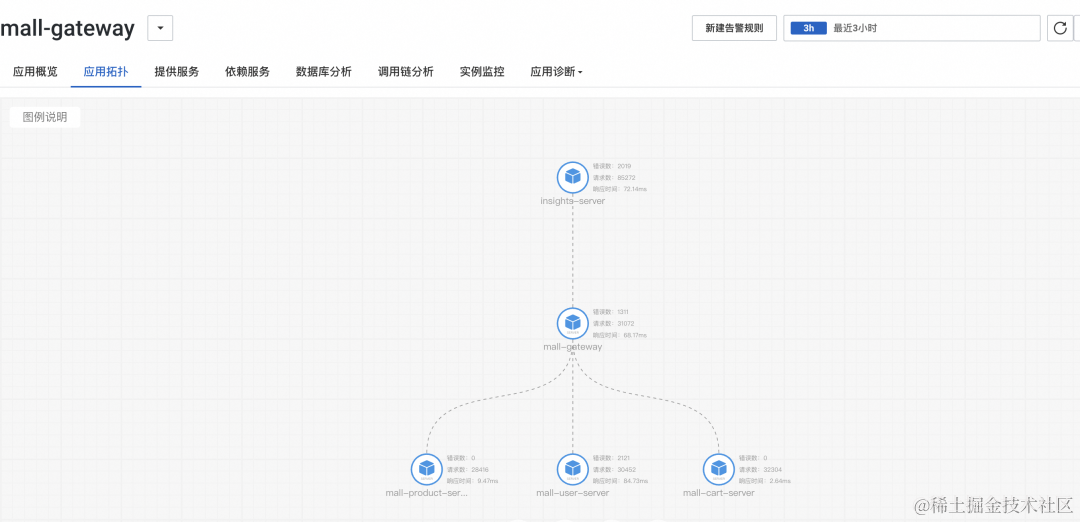Screen dimensions: 1080x522
Task: Select the 应用拓扑 tab
Action: tap(105, 72)
